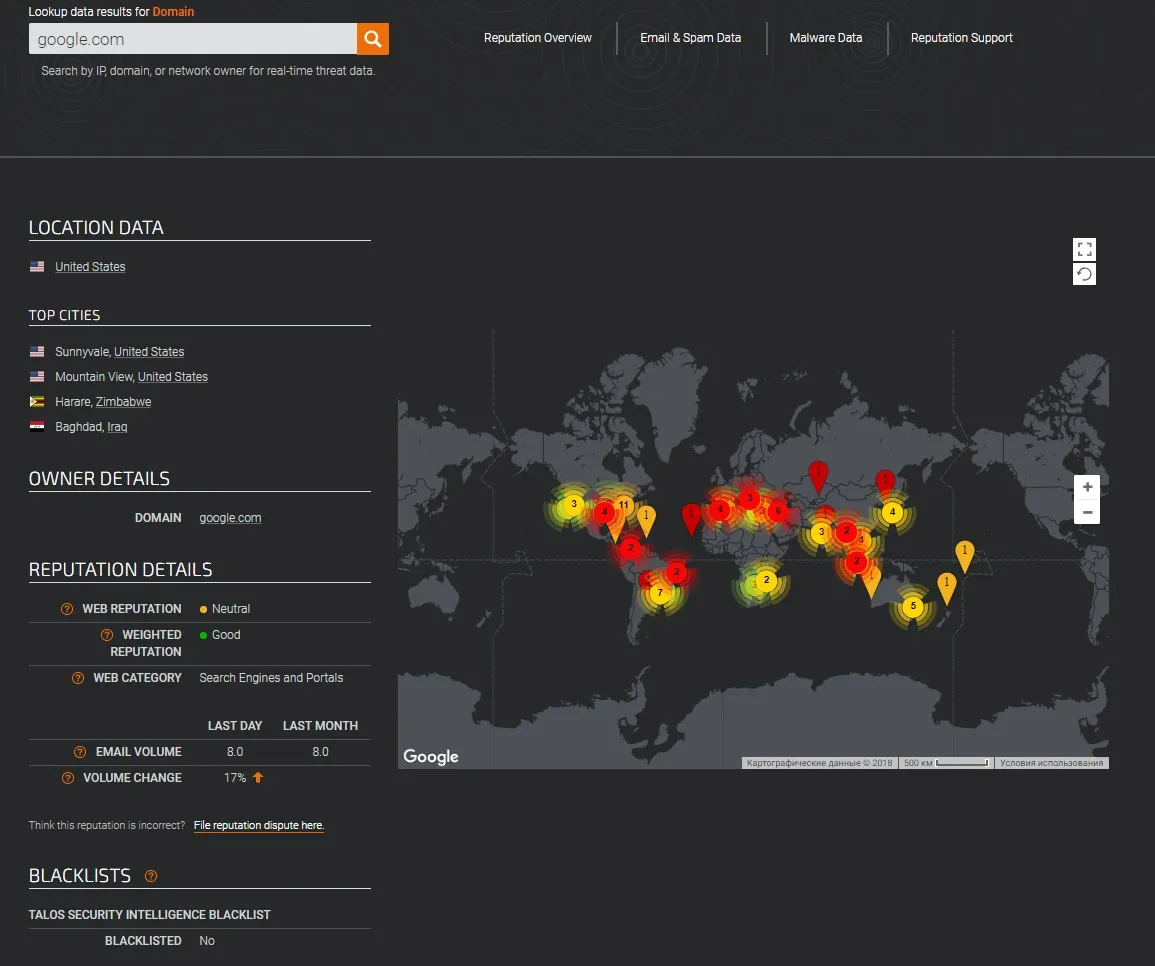Toggle fullscreen map view icon
The image size is (1155, 966).
(1084, 249)
